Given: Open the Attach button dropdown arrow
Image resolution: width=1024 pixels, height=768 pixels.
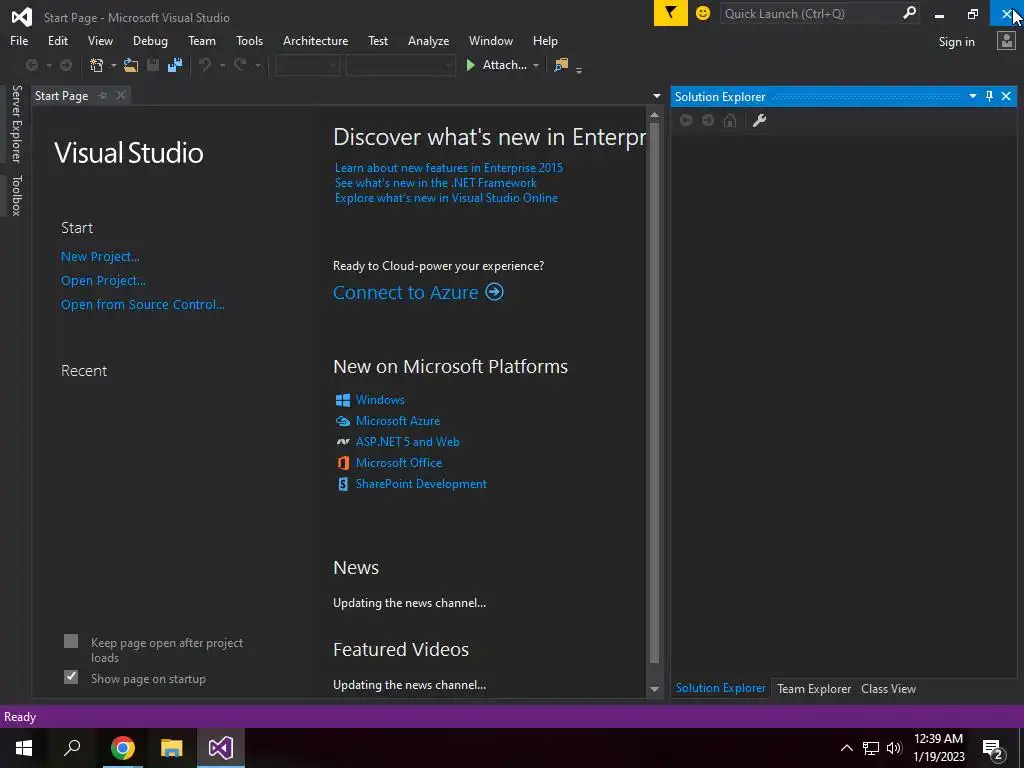Looking at the screenshot, I should pos(536,65).
